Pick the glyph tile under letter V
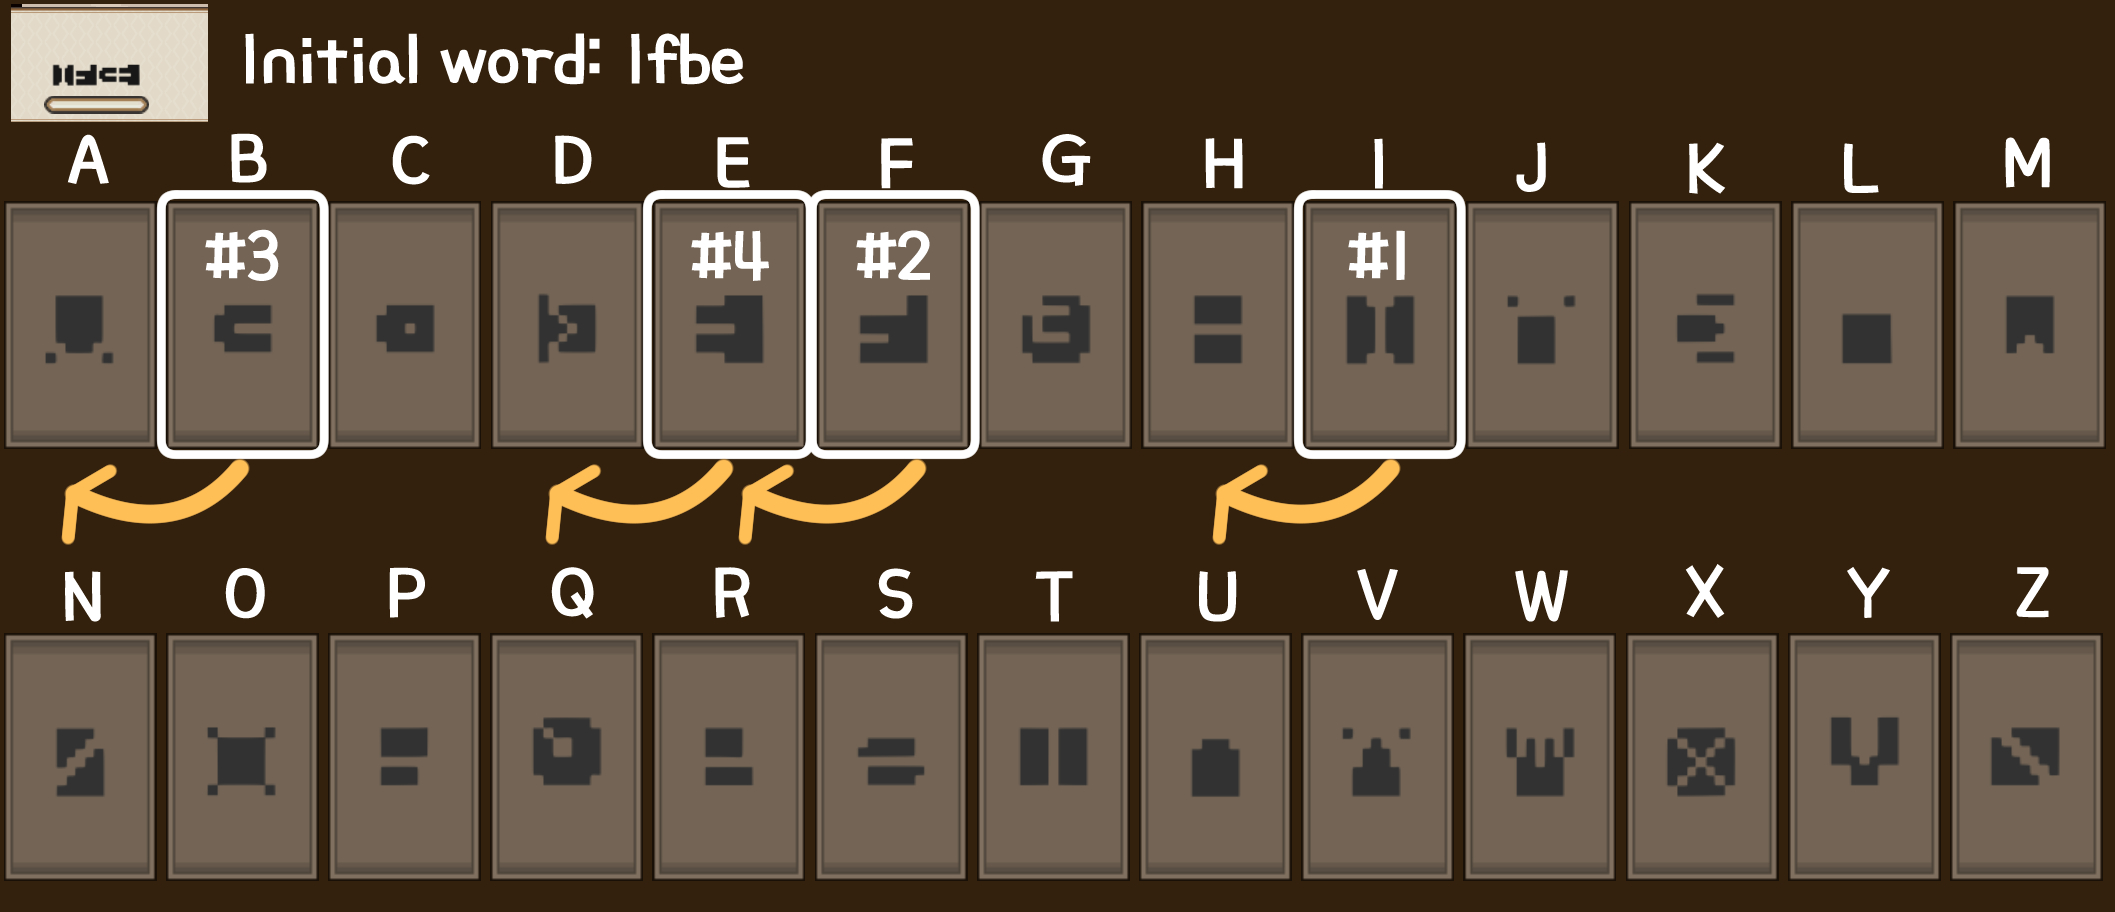 click(x=1377, y=757)
